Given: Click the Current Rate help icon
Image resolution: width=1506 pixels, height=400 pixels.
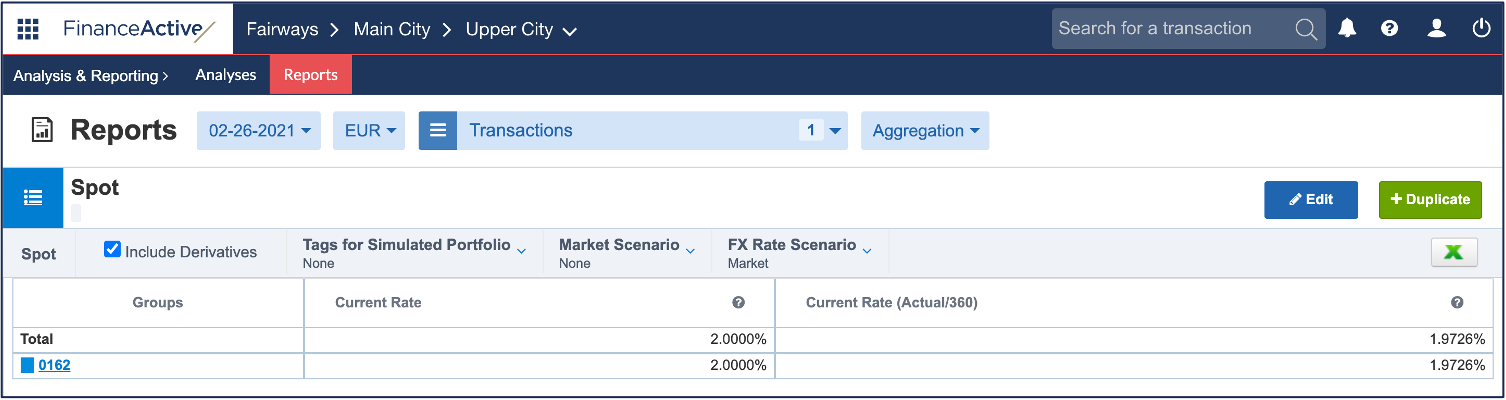Looking at the screenshot, I should 738,303.
